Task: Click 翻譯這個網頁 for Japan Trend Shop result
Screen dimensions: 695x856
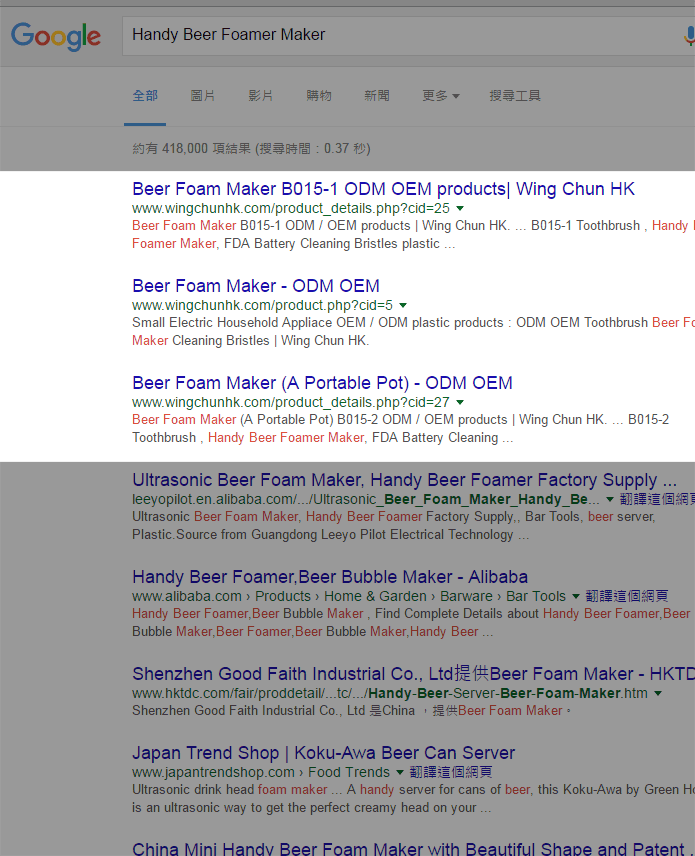Action: tap(450, 772)
